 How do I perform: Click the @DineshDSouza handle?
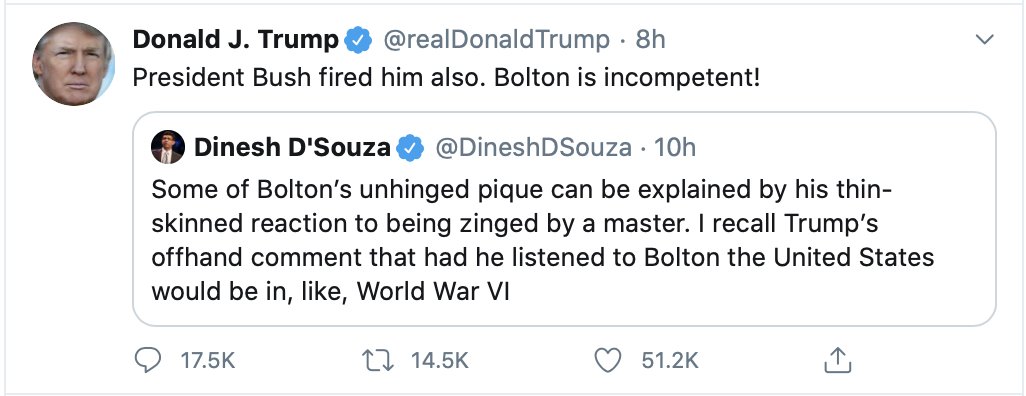click(533, 148)
